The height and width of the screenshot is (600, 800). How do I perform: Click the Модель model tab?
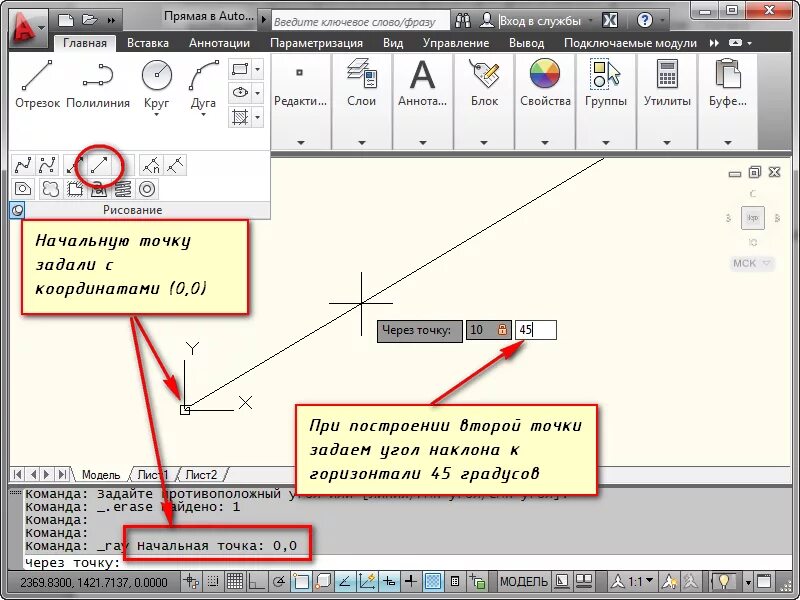[x=101, y=474]
